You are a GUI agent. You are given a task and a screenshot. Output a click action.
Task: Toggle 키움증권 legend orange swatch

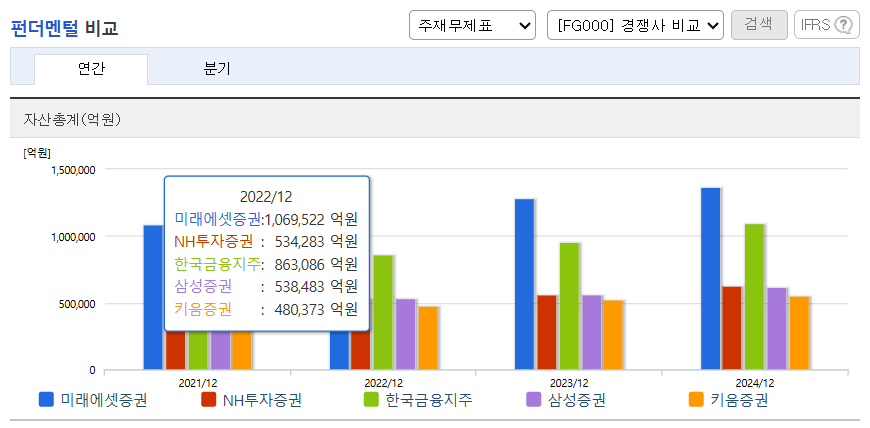coord(695,400)
